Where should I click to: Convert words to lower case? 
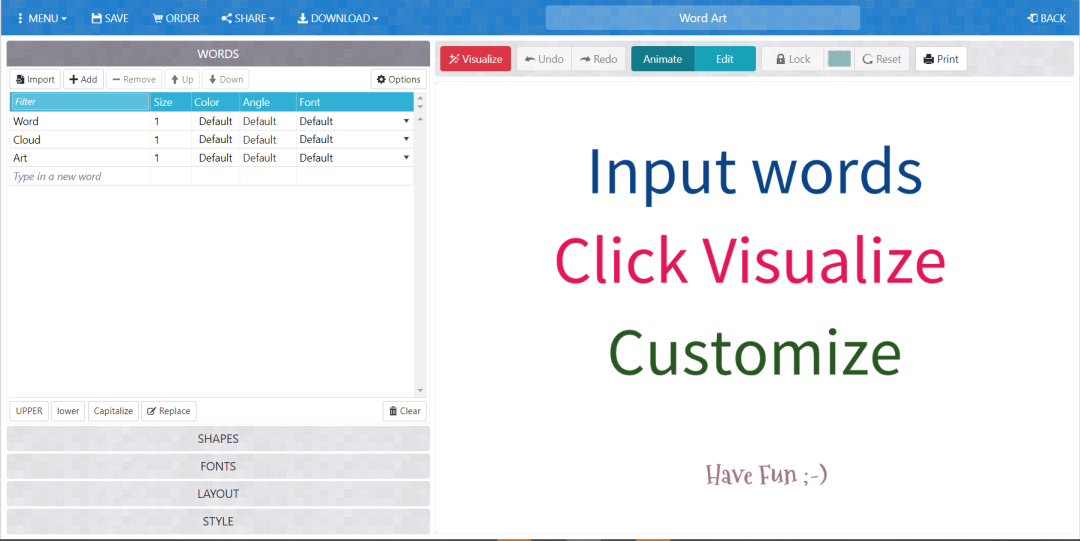click(68, 411)
